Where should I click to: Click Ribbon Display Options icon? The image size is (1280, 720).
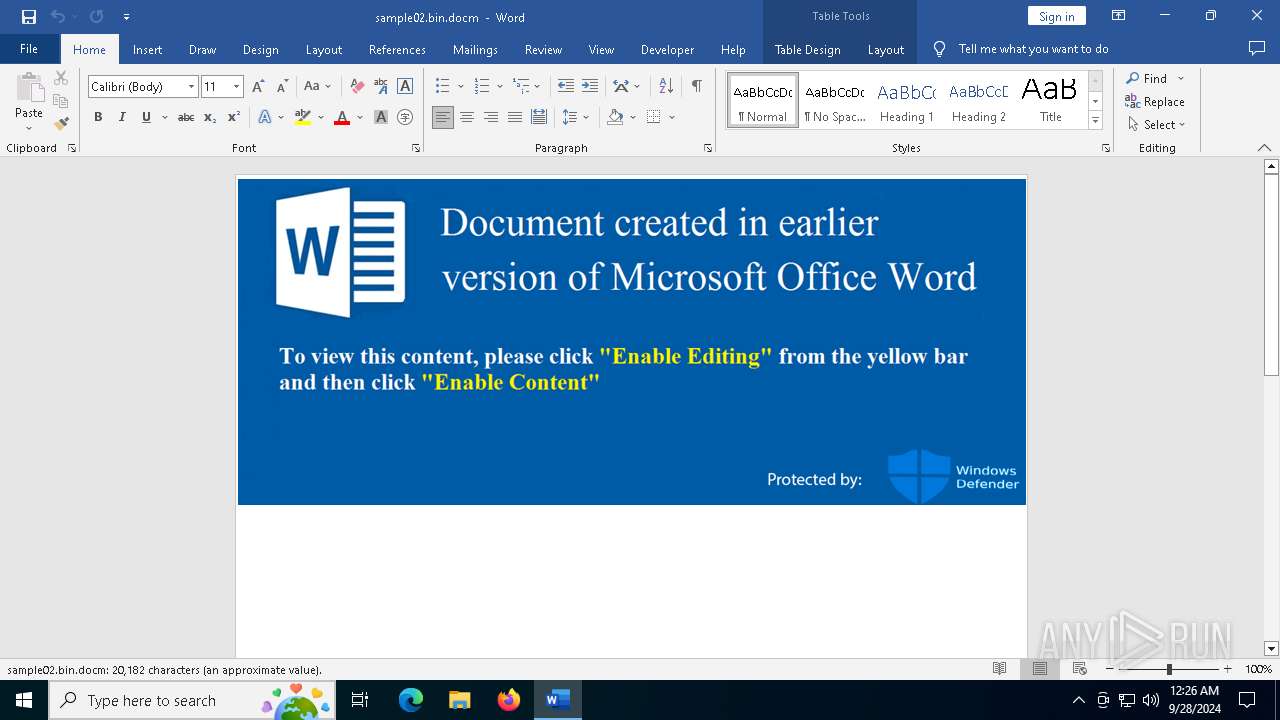tap(1119, 16)
